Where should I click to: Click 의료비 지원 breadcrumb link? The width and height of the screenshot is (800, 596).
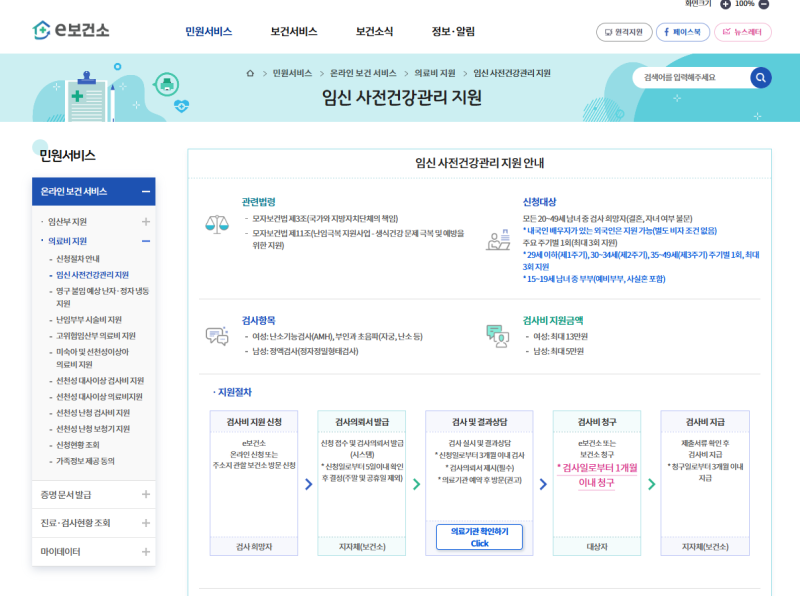tap(435, 73)
